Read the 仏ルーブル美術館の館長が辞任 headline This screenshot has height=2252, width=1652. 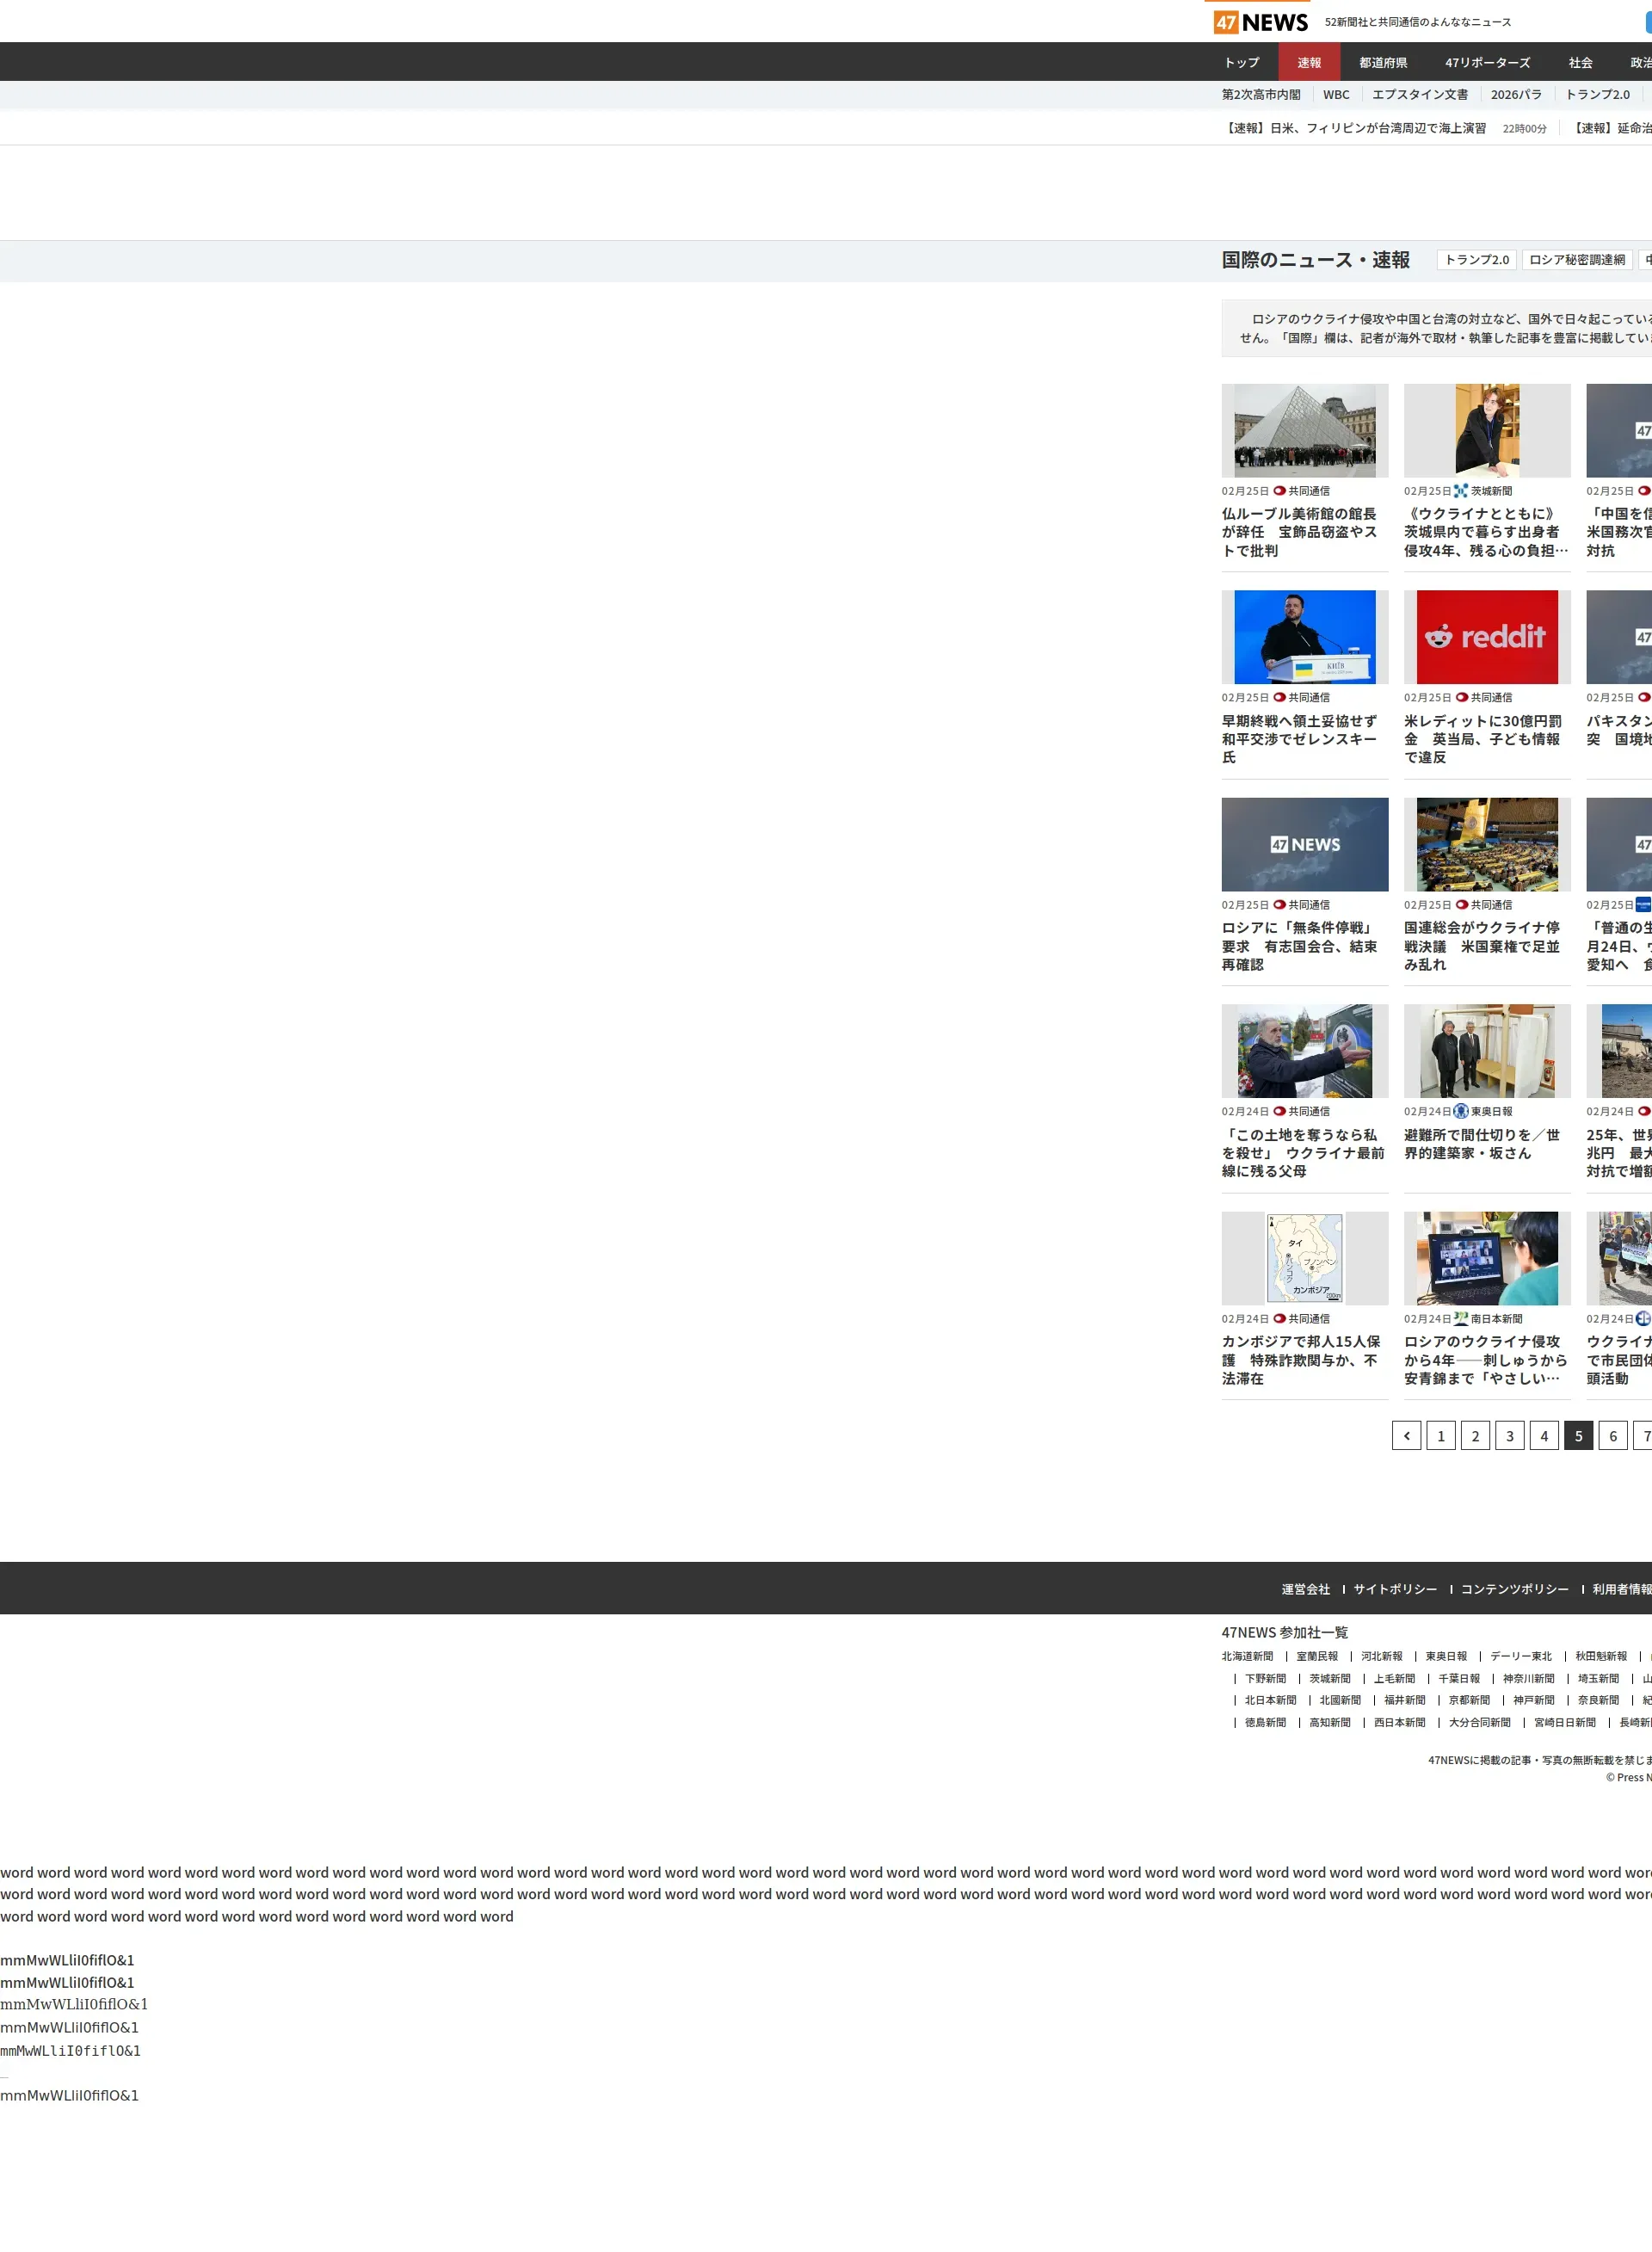pyautogui.click(x=1300, y=532)
